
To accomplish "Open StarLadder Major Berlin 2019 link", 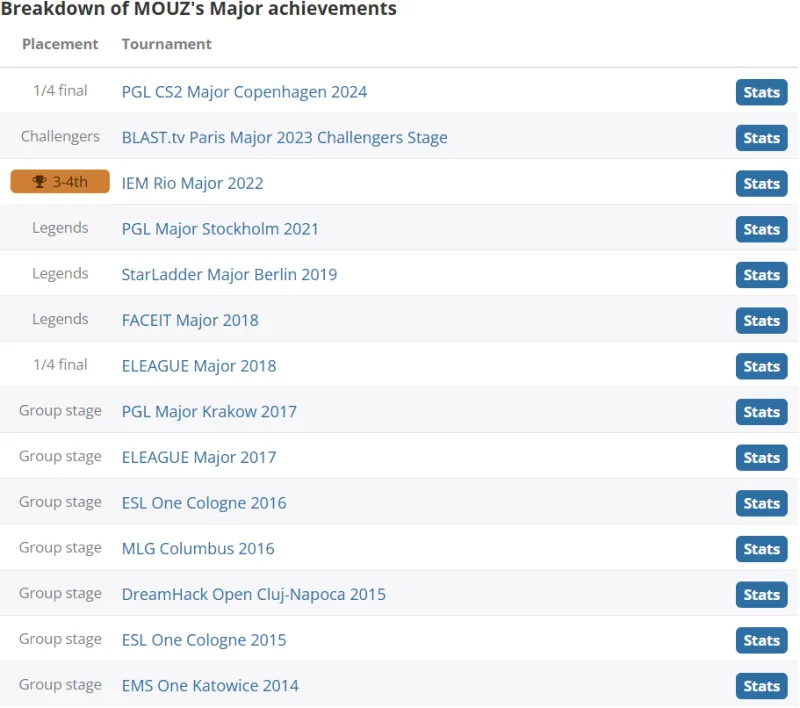I will click(x=229, y=274).
